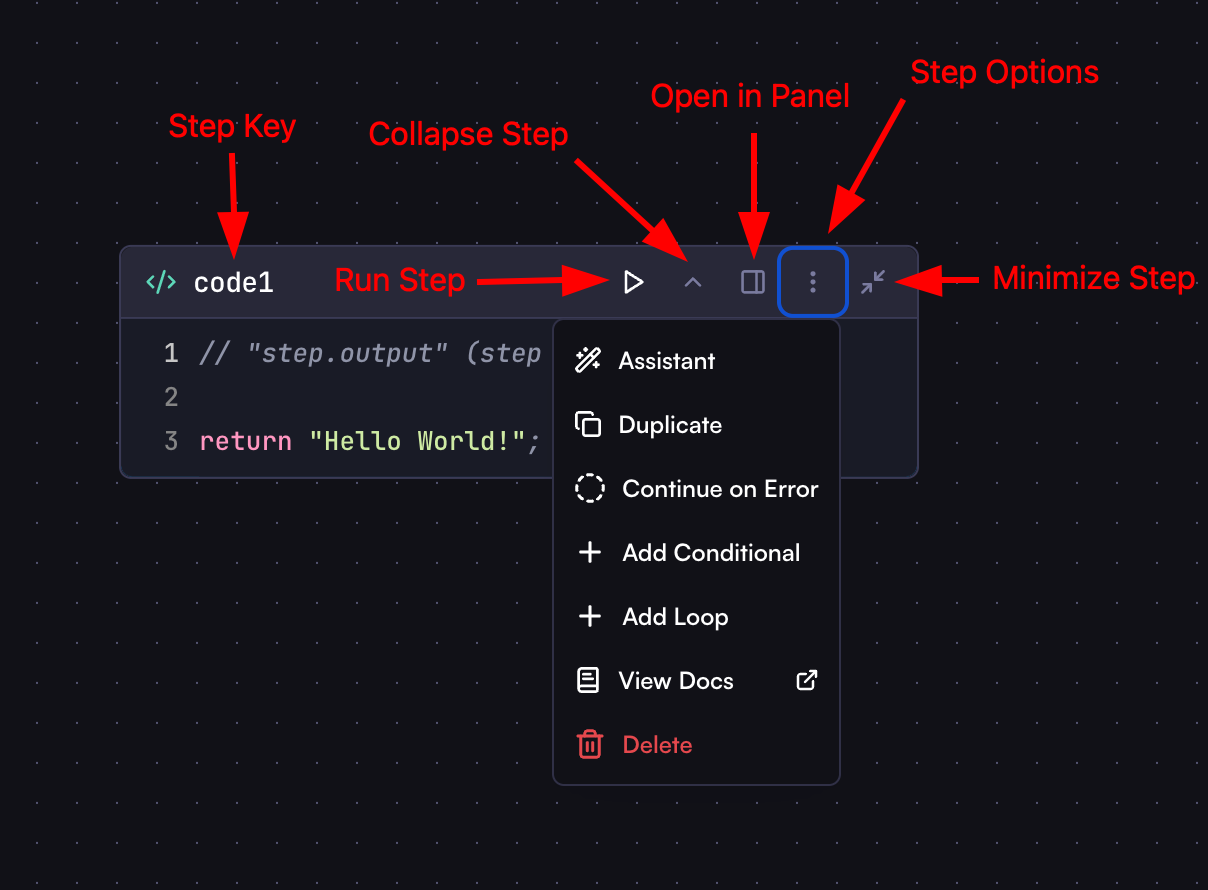Click the trash icon beside Delete
The height and width of the screenshot is (890, 1208).
point(589,744)
